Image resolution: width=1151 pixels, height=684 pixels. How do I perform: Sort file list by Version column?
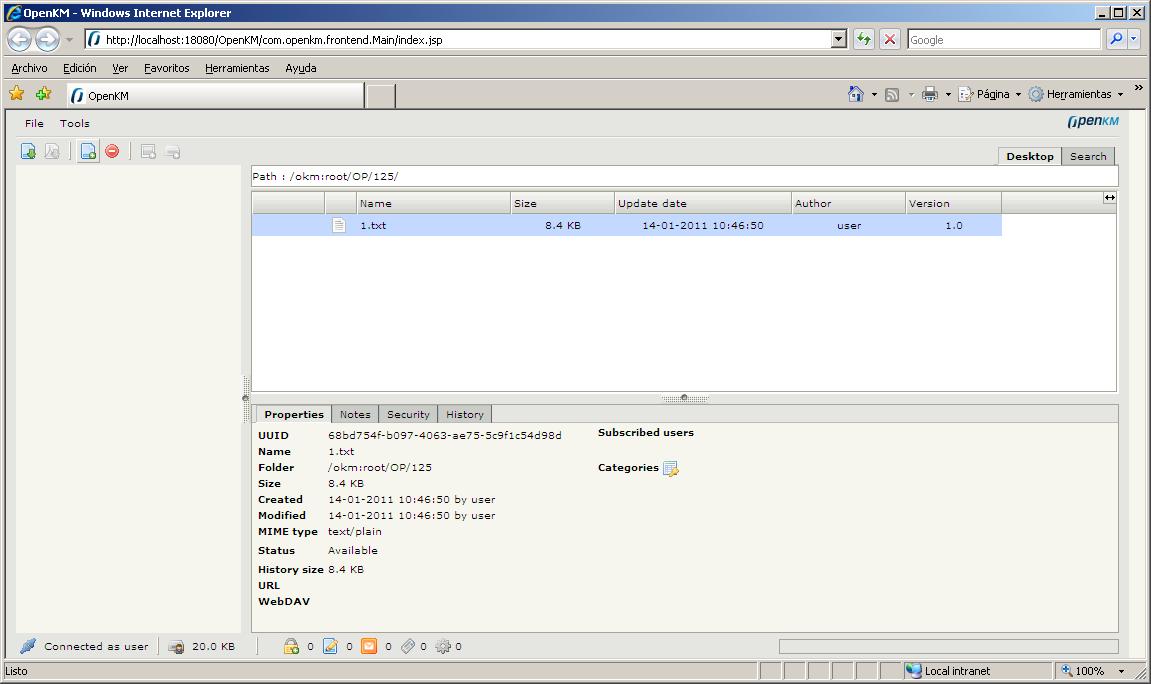(954, 203)
